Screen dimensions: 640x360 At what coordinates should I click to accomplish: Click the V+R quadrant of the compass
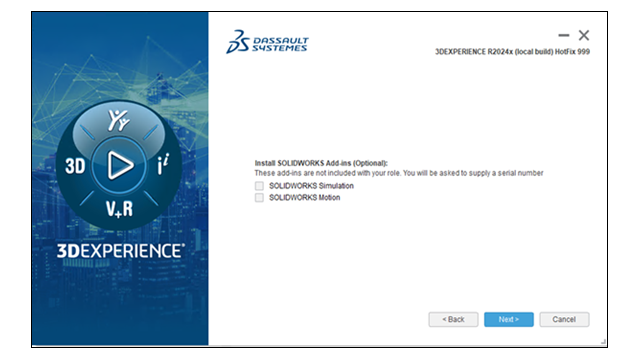click(x=119, y=209)
